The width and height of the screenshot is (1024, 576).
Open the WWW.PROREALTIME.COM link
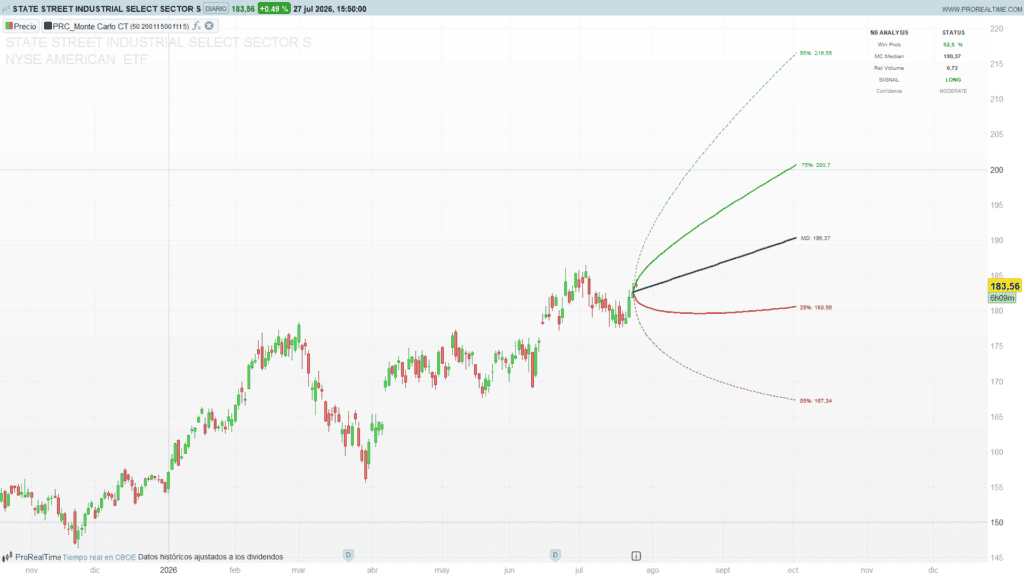(982, 9)
